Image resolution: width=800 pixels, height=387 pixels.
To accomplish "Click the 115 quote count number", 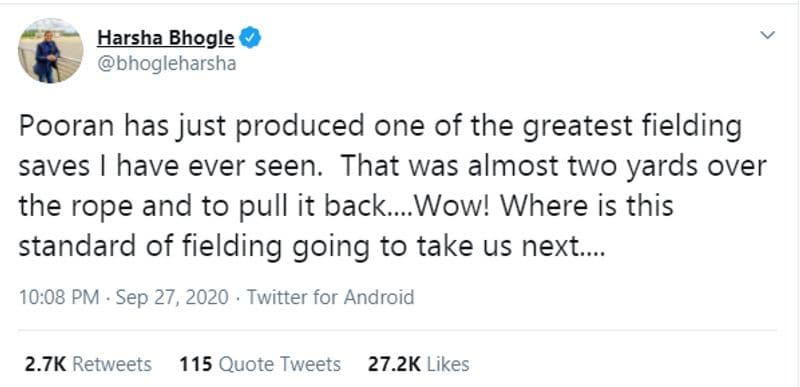I will 195,364.
